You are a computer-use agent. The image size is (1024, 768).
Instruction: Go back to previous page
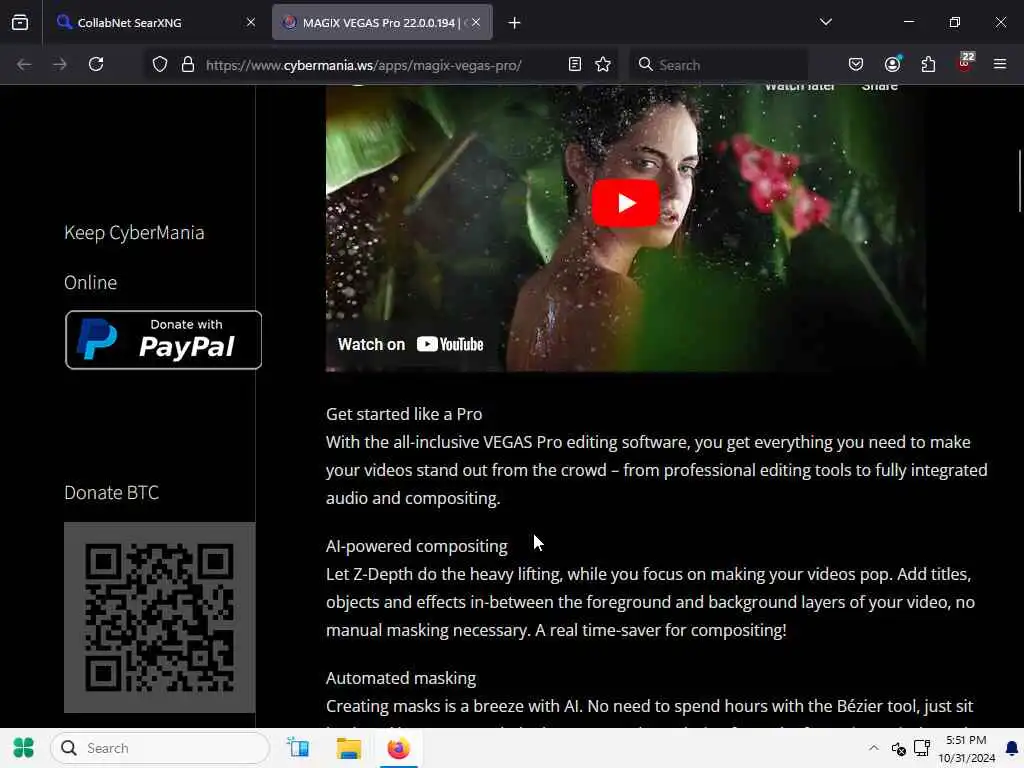tap(24, 65)
